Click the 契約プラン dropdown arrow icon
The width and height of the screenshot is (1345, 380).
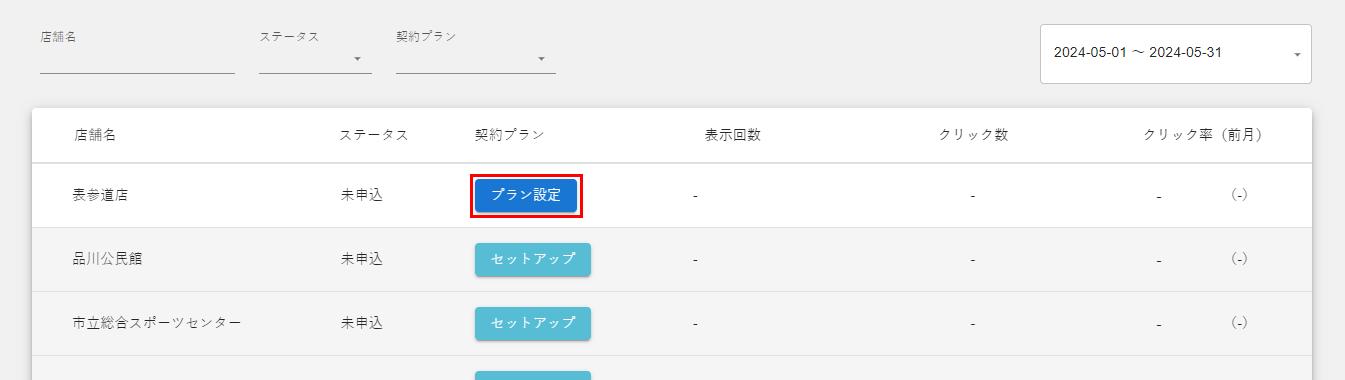[542, 59]
